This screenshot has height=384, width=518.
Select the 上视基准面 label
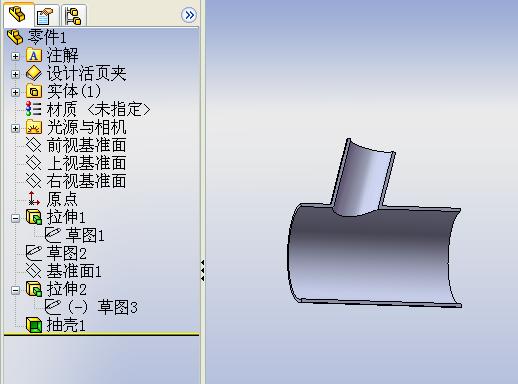[x=86, y=163]
